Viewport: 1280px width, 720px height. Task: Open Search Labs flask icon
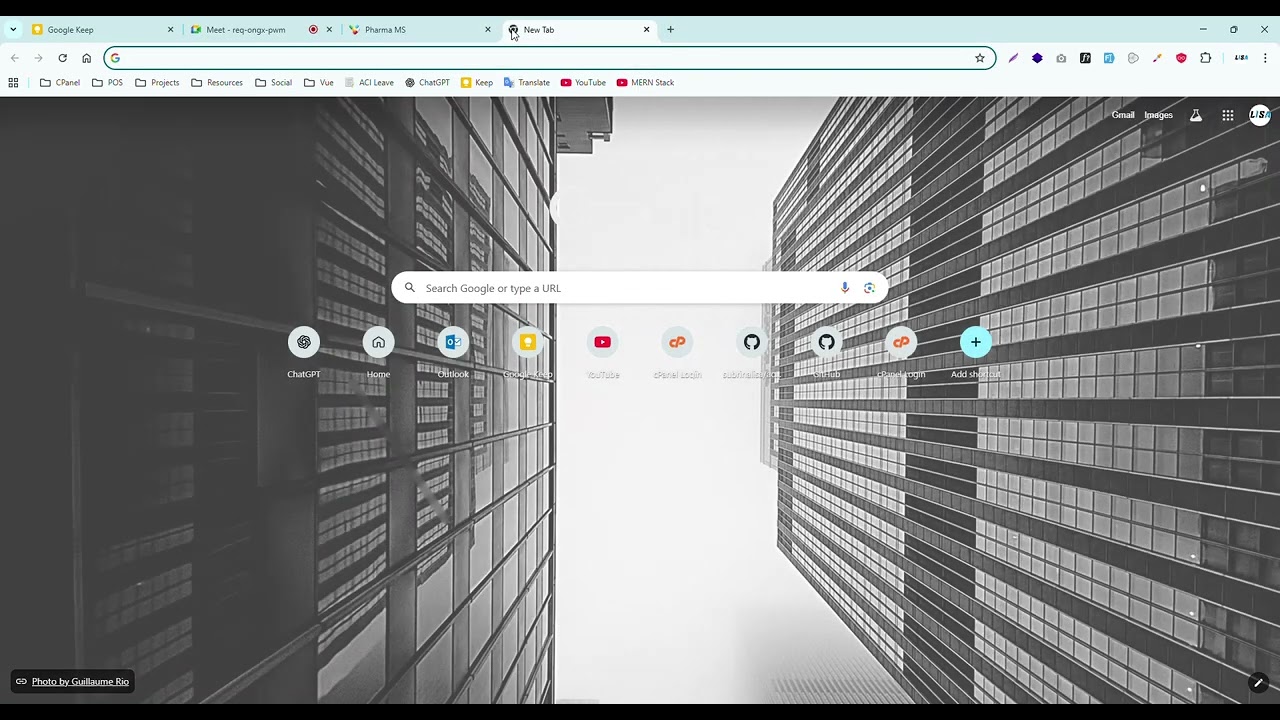coord(1195,115)
